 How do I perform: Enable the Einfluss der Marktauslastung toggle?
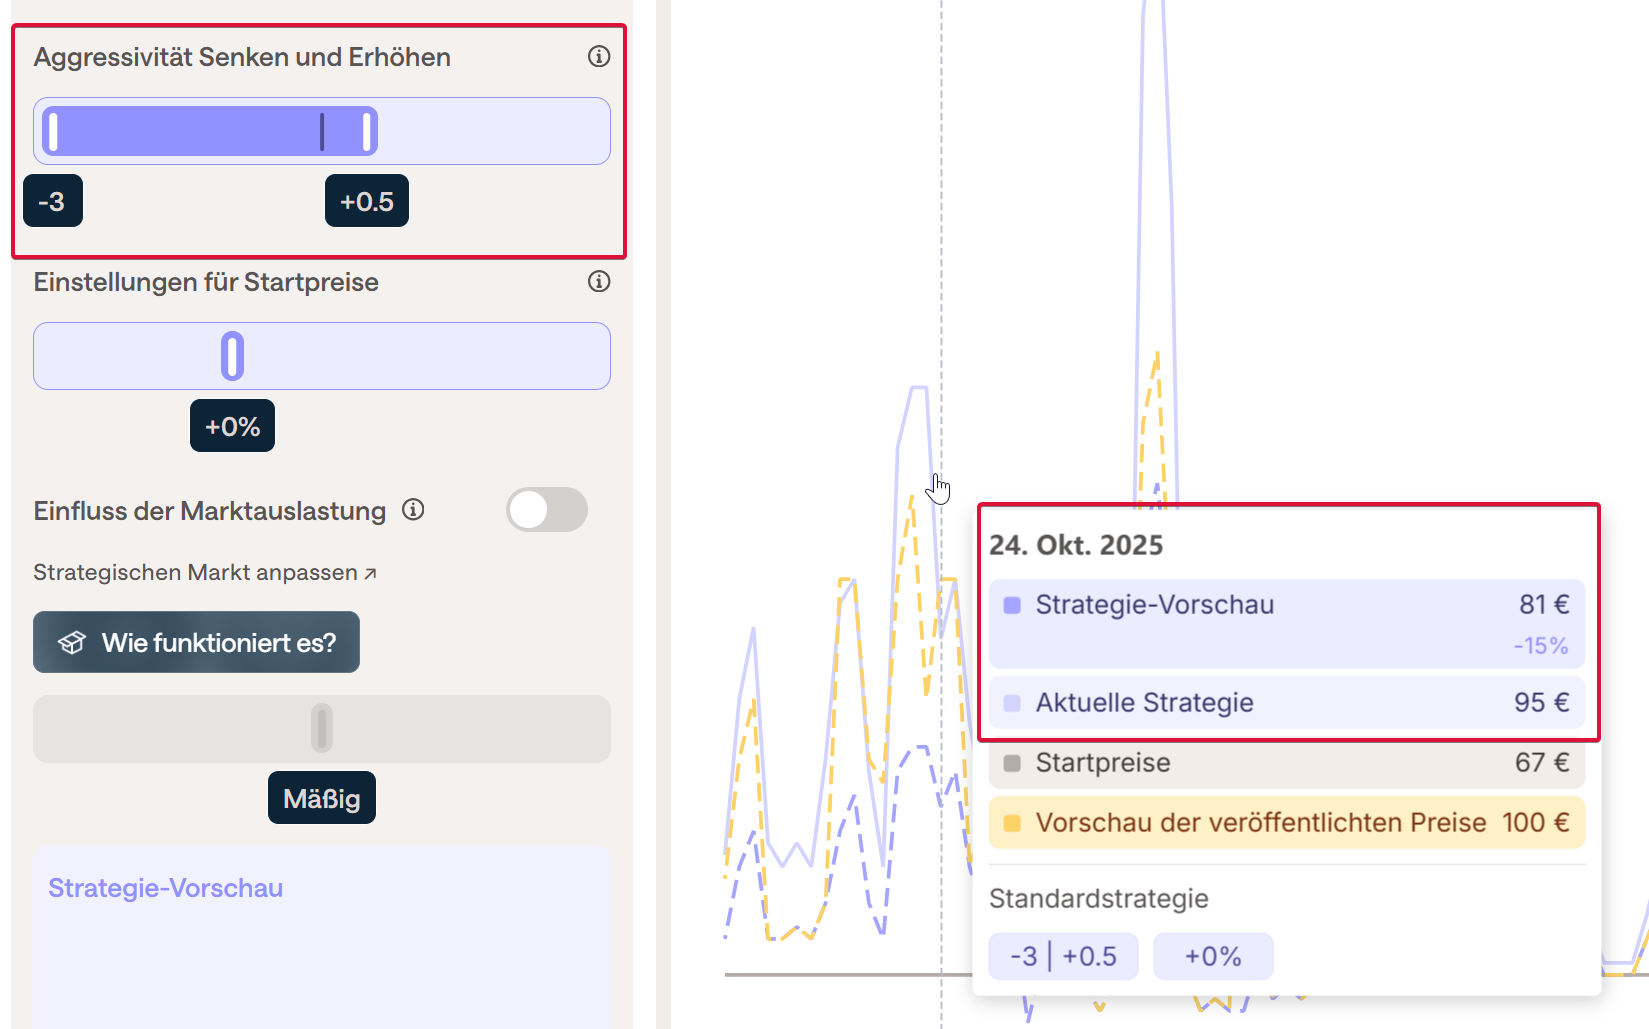click(x=546, y=510)
